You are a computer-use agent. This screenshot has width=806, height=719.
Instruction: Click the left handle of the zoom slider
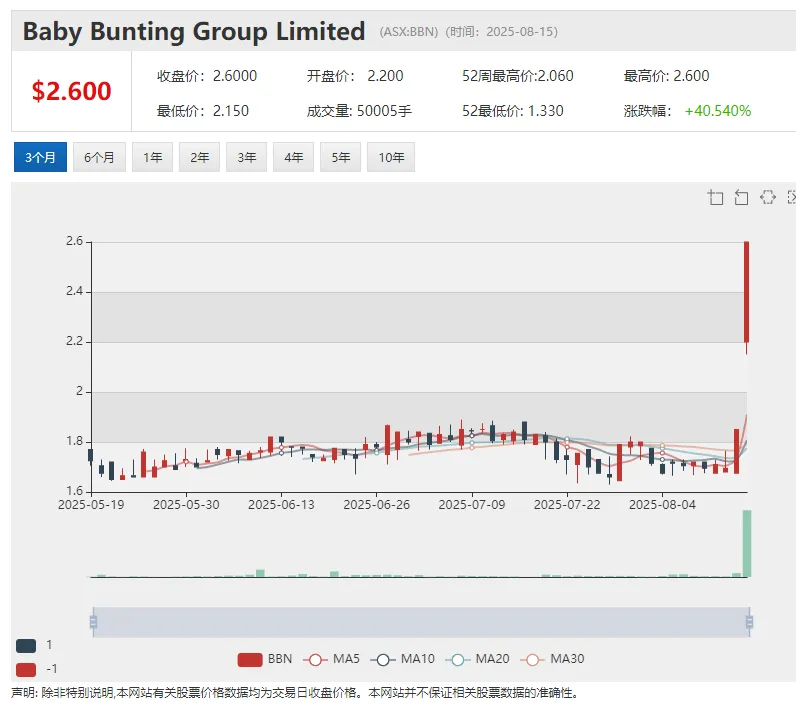(93, 622)
